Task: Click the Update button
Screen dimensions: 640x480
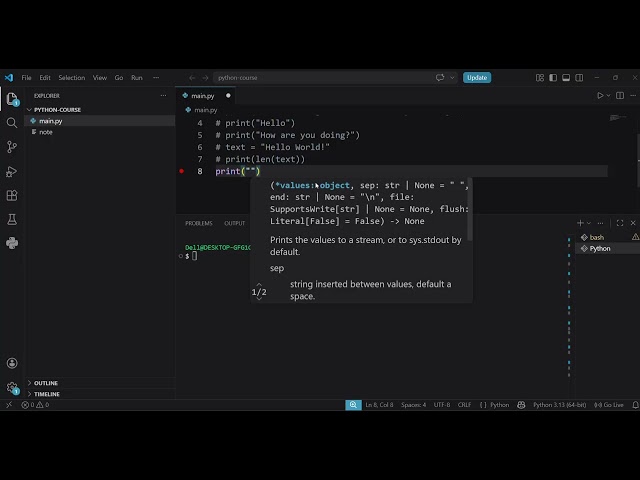Action: point(477,78)
